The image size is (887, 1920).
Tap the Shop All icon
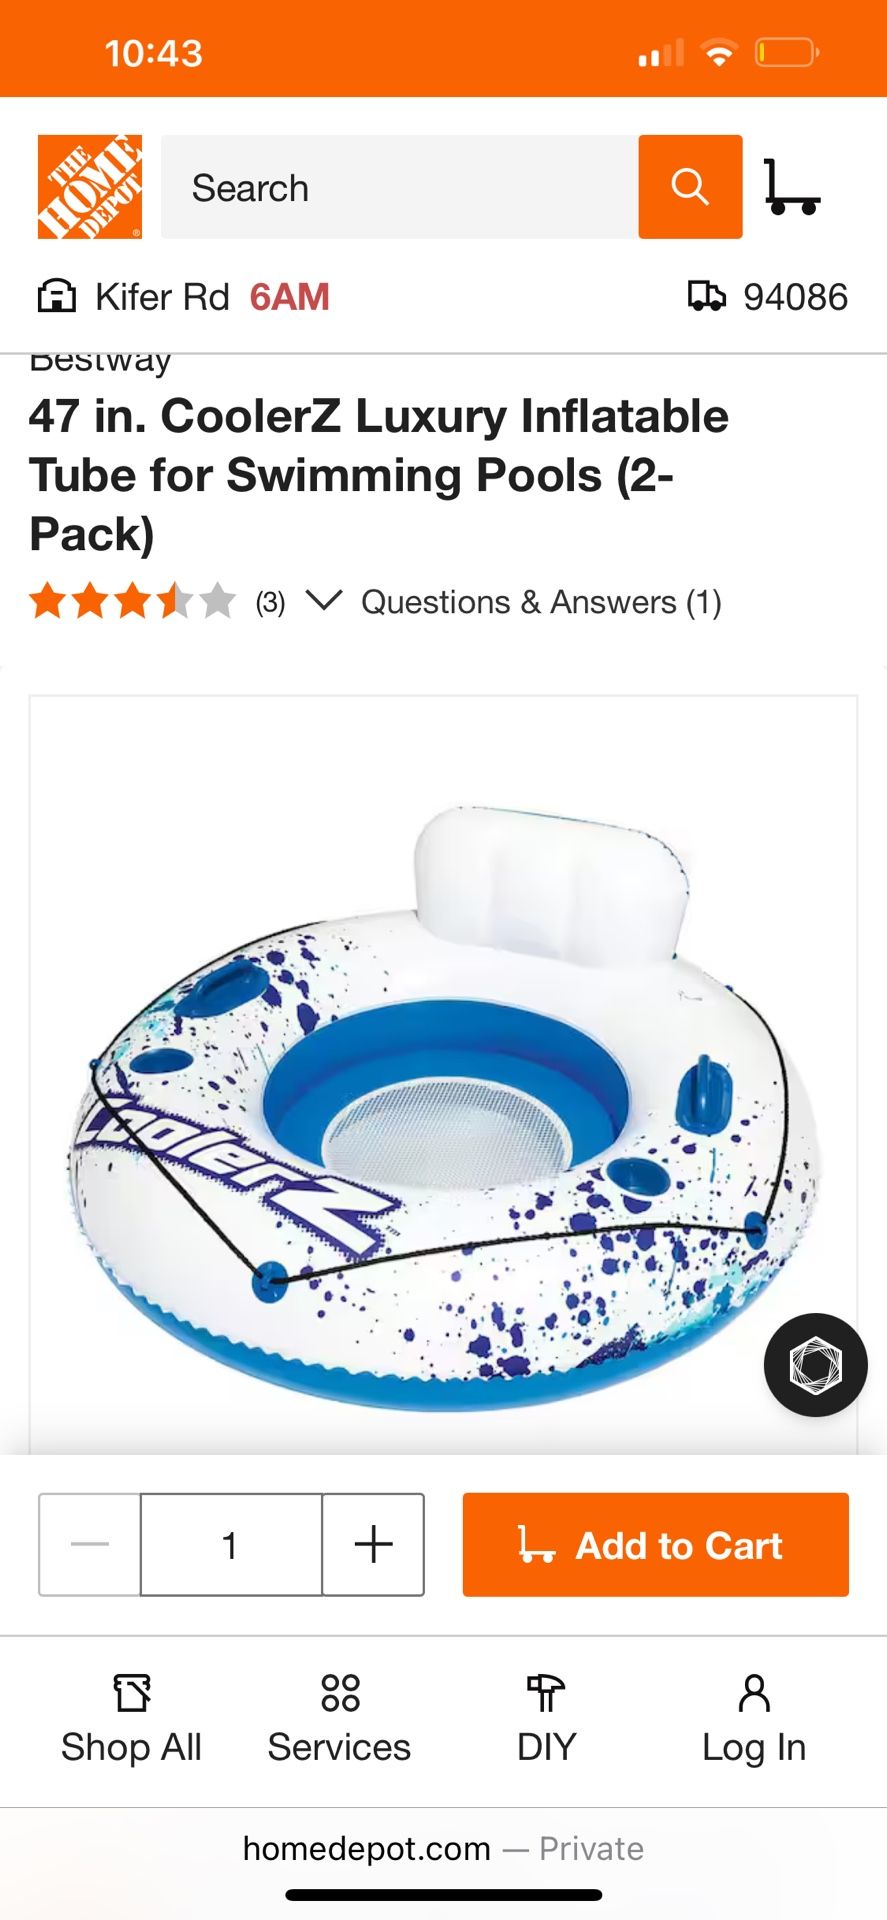(x=132, y=1693)
